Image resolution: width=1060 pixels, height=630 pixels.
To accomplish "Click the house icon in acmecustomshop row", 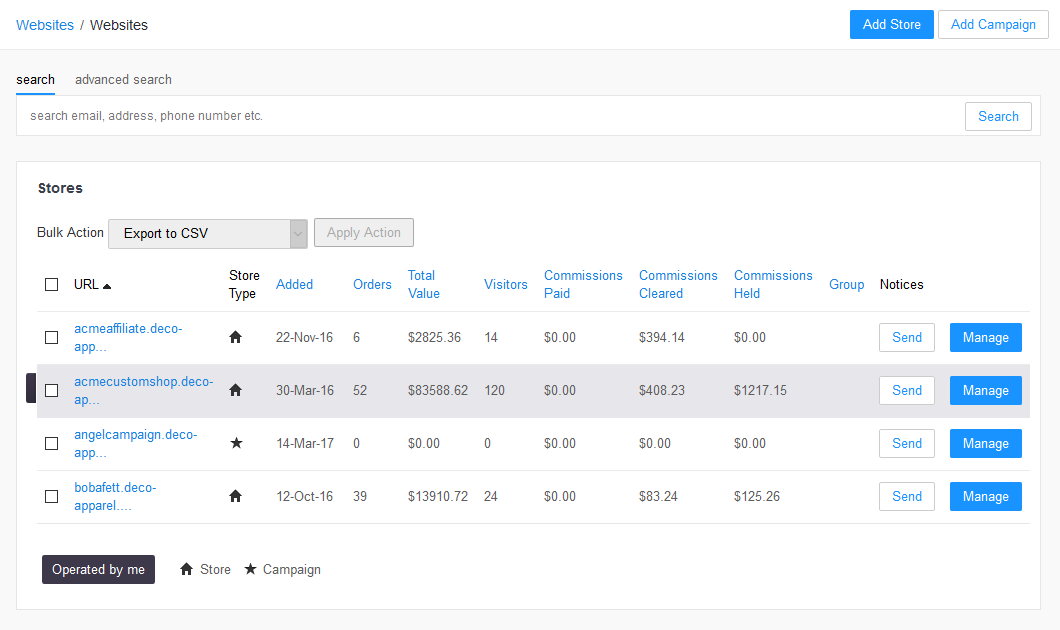I will [x=235, y=389].
